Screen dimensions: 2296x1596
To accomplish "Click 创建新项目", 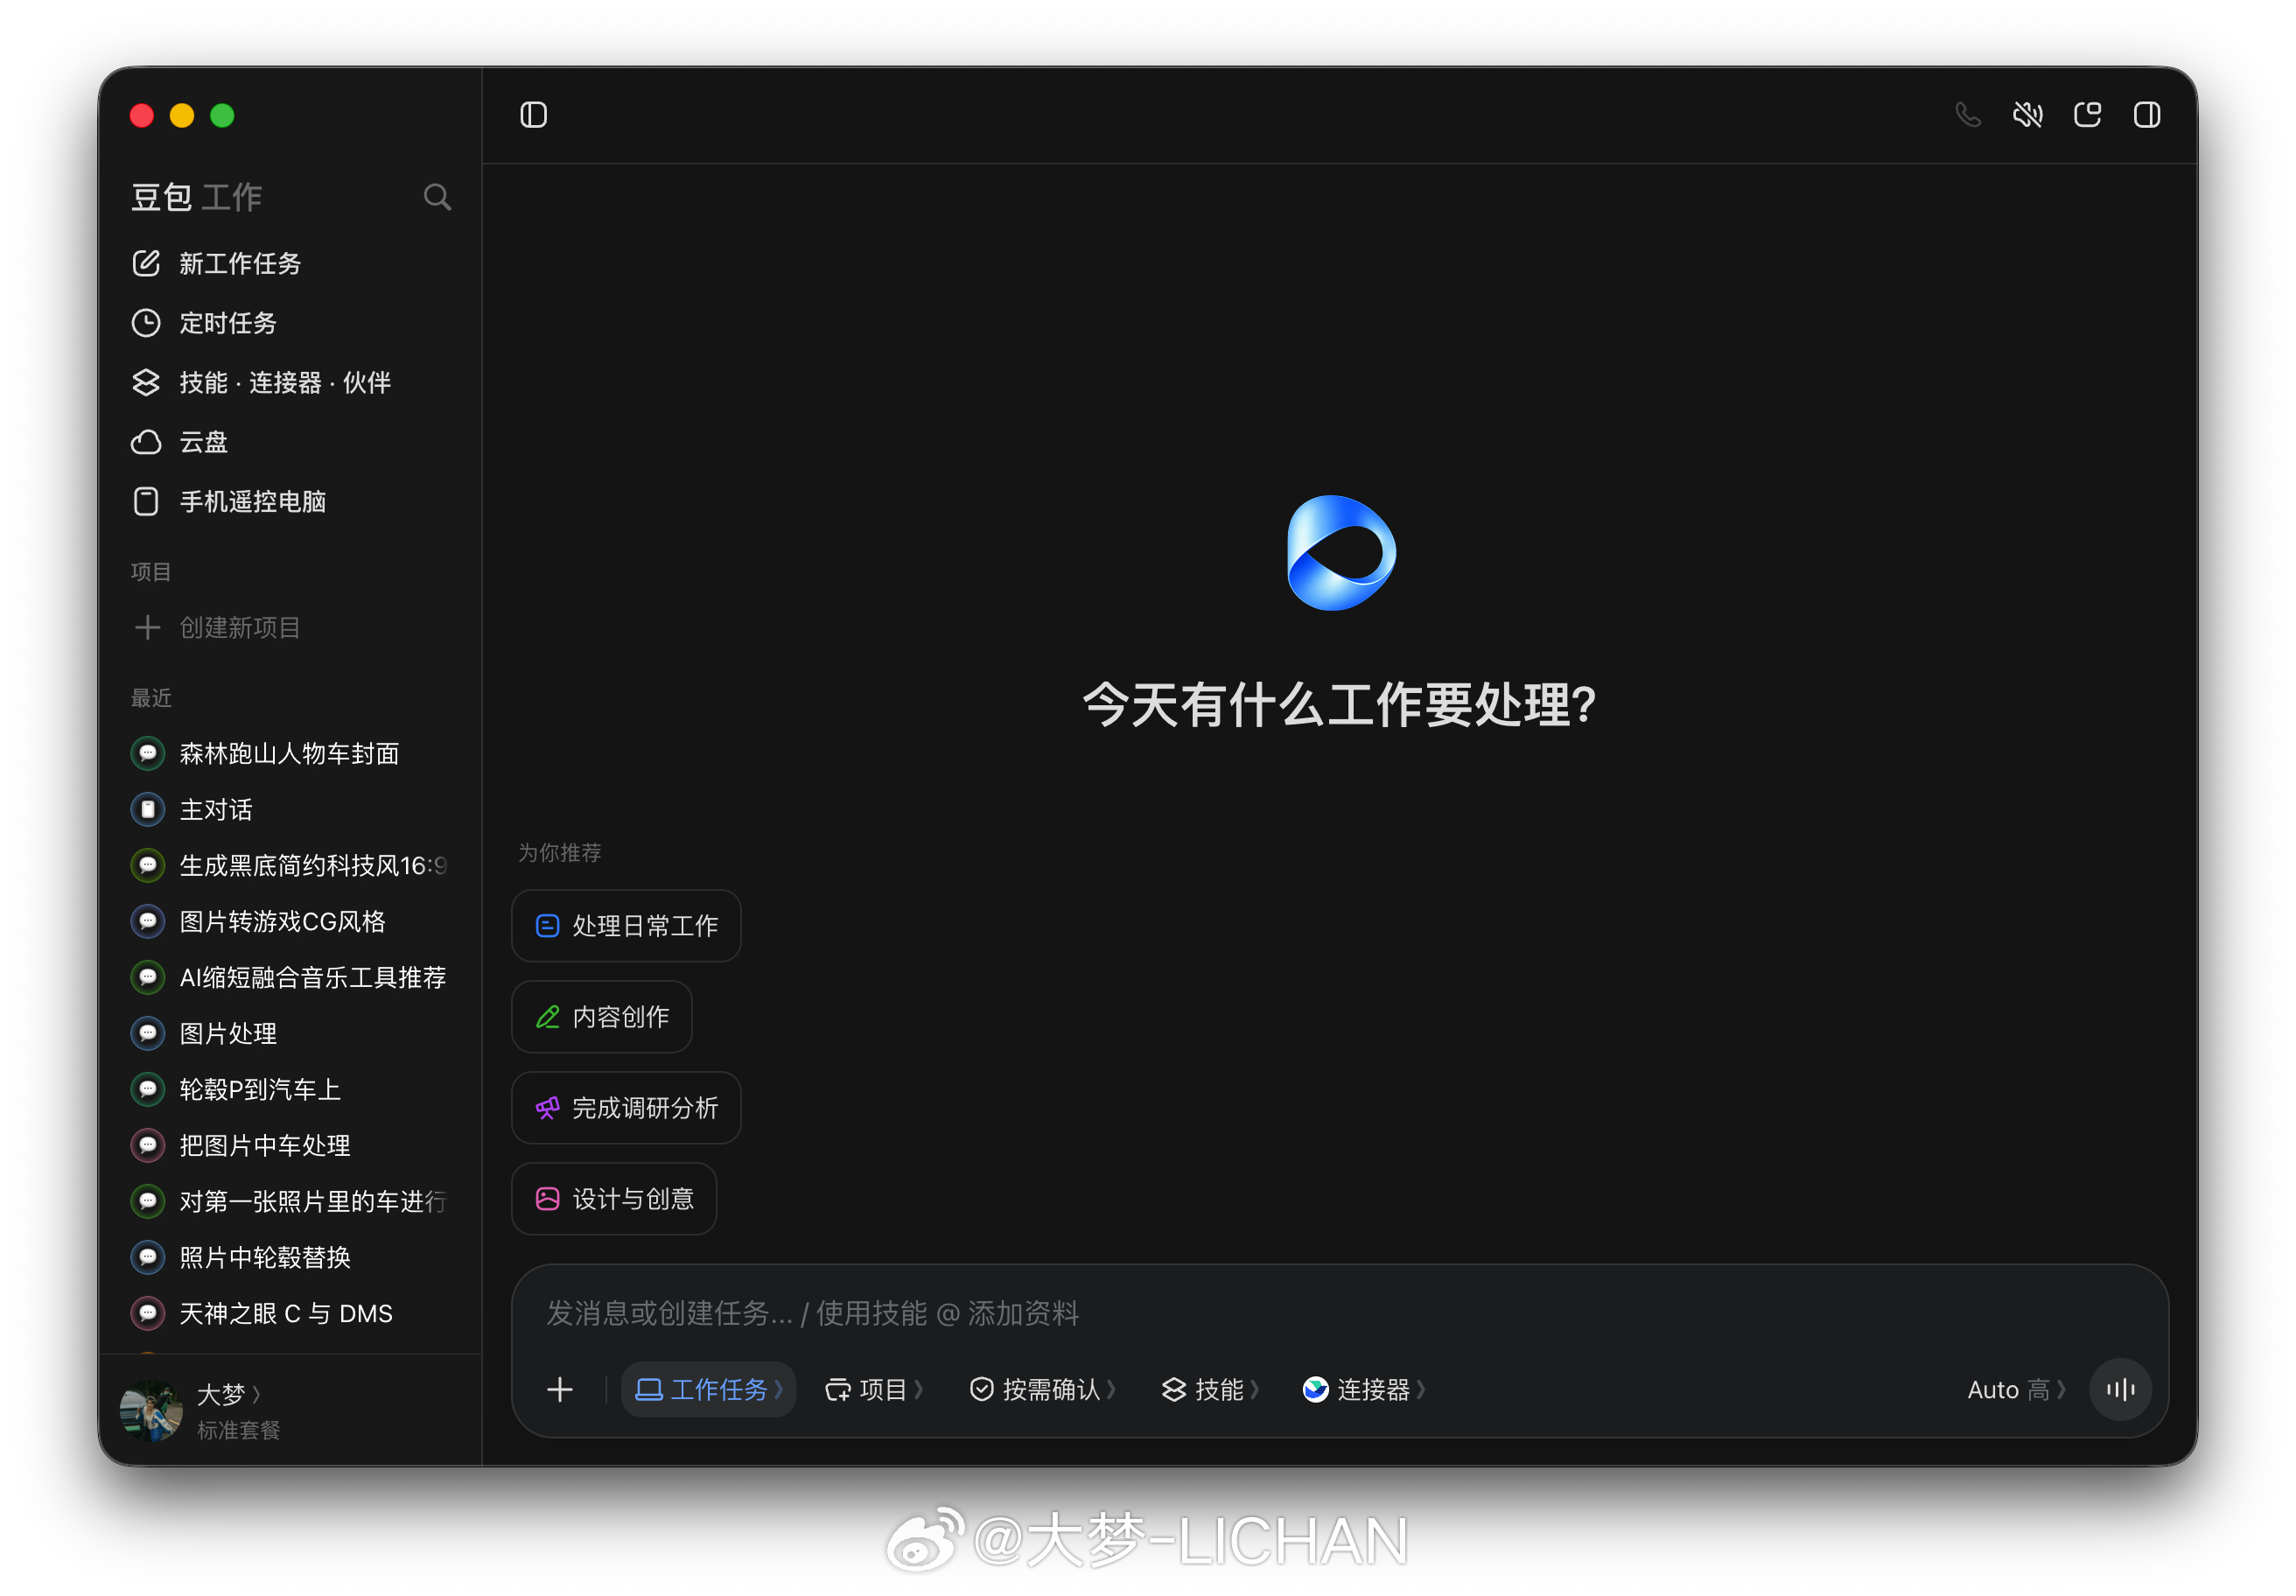I will tap(240, 627).
